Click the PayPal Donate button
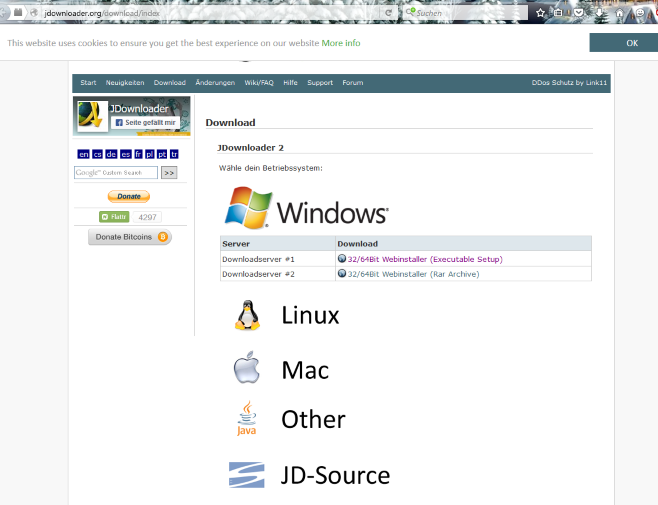The height and width of the screenshot is (505, 658). [129, 196]
